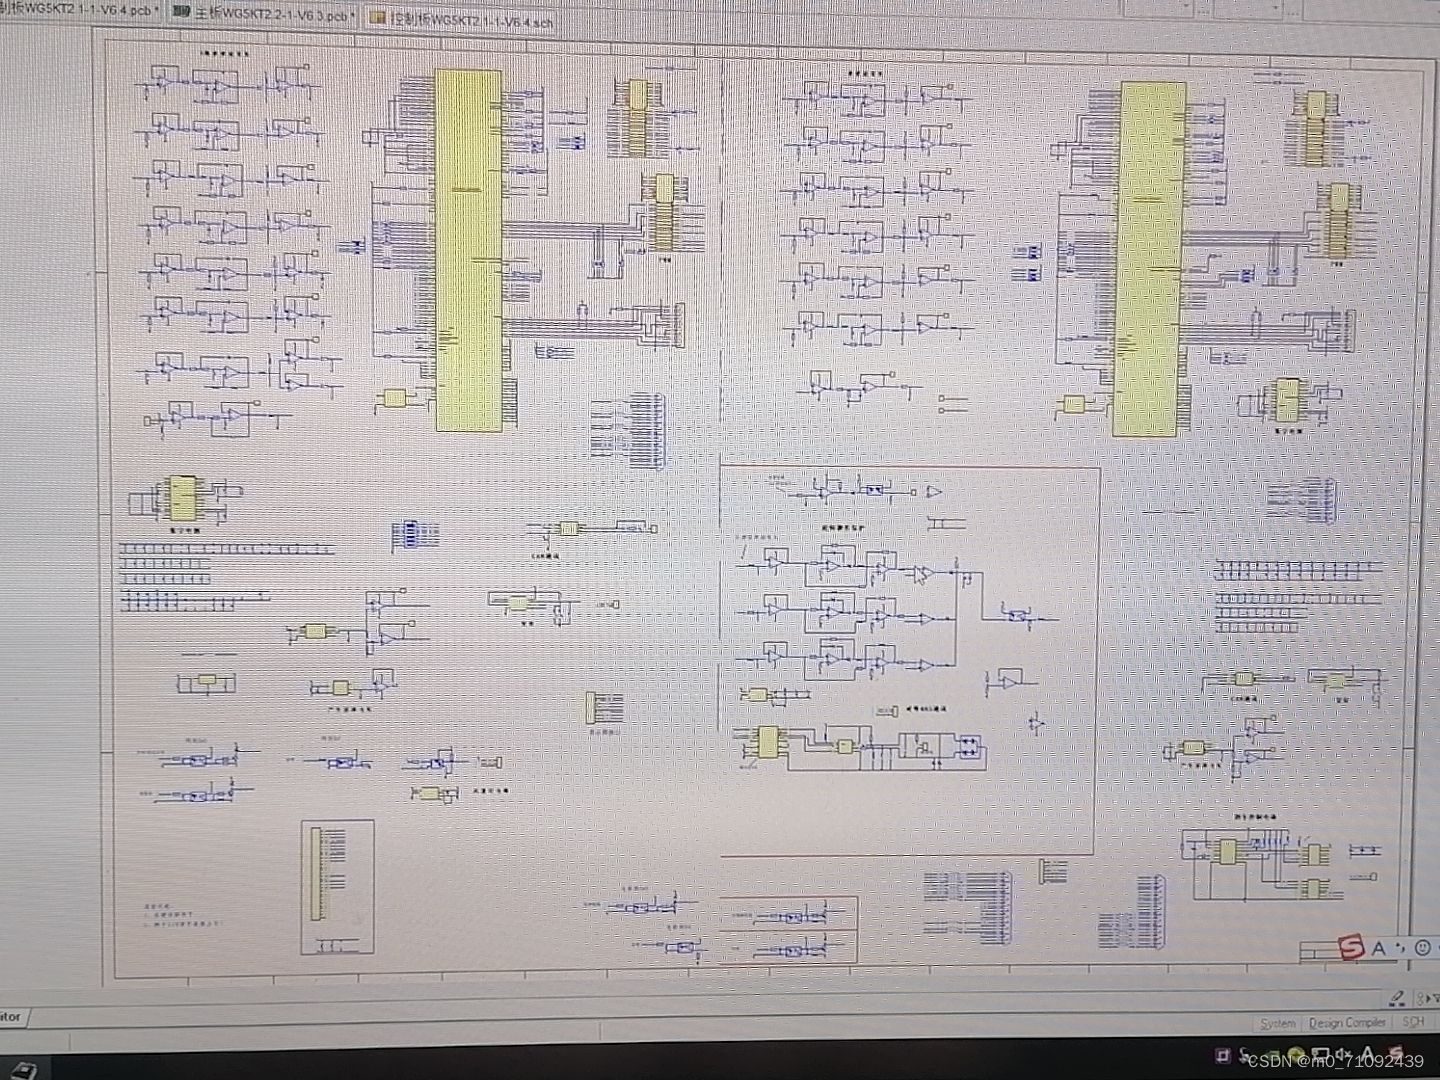The width and height of the screenshot is (1440, 1080).
Task: Select the 控制板WG5KT2 1-1-V6.4.sch document tab
Action: point(461,19)
